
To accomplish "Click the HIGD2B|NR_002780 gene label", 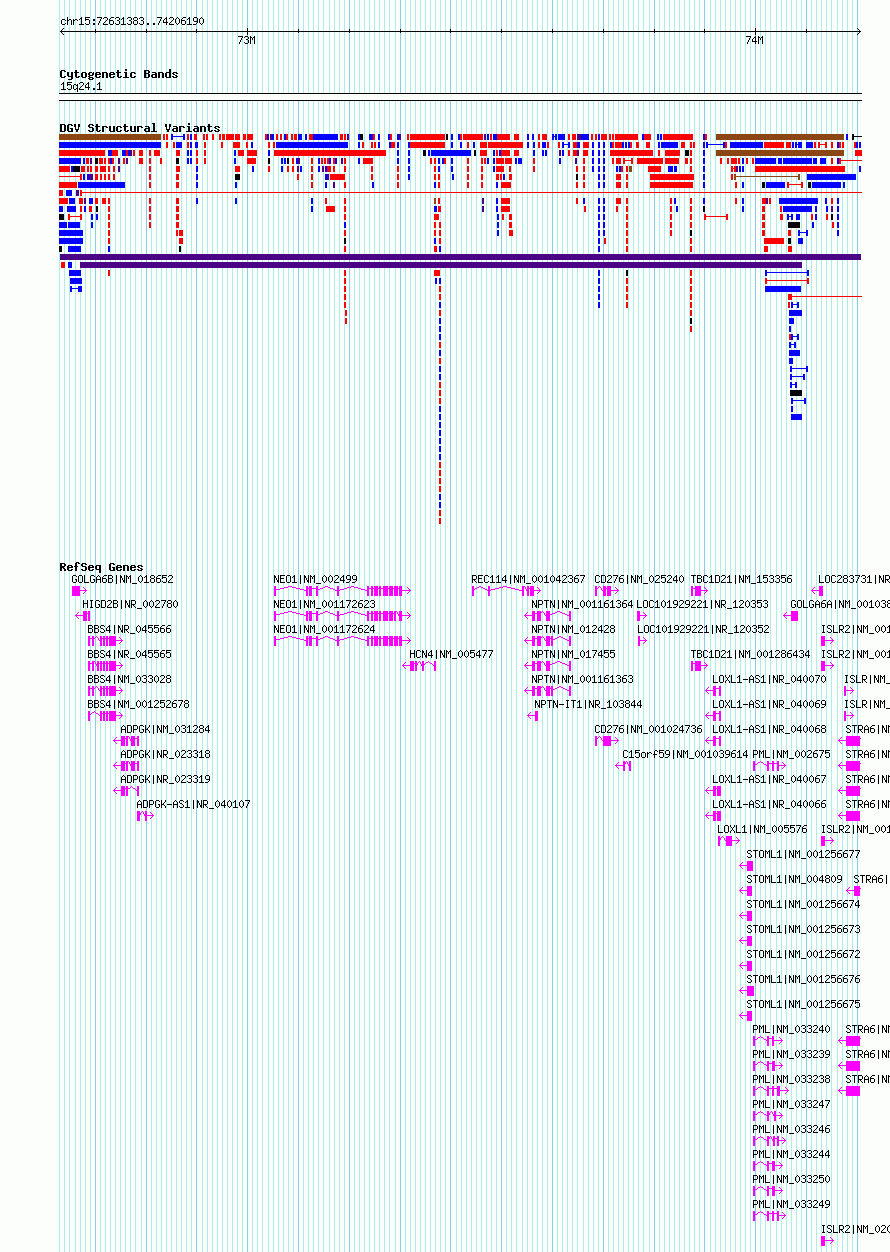I will 130,604.
